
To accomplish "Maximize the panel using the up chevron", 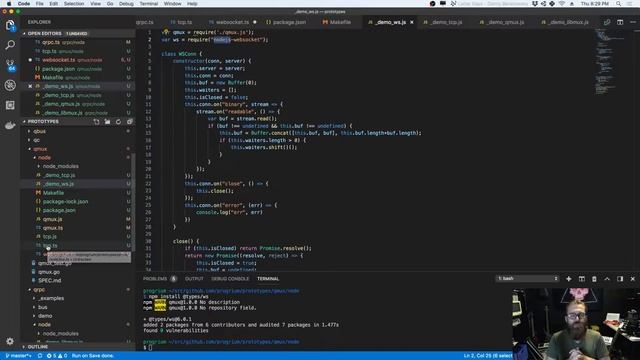I will [607, 279].
